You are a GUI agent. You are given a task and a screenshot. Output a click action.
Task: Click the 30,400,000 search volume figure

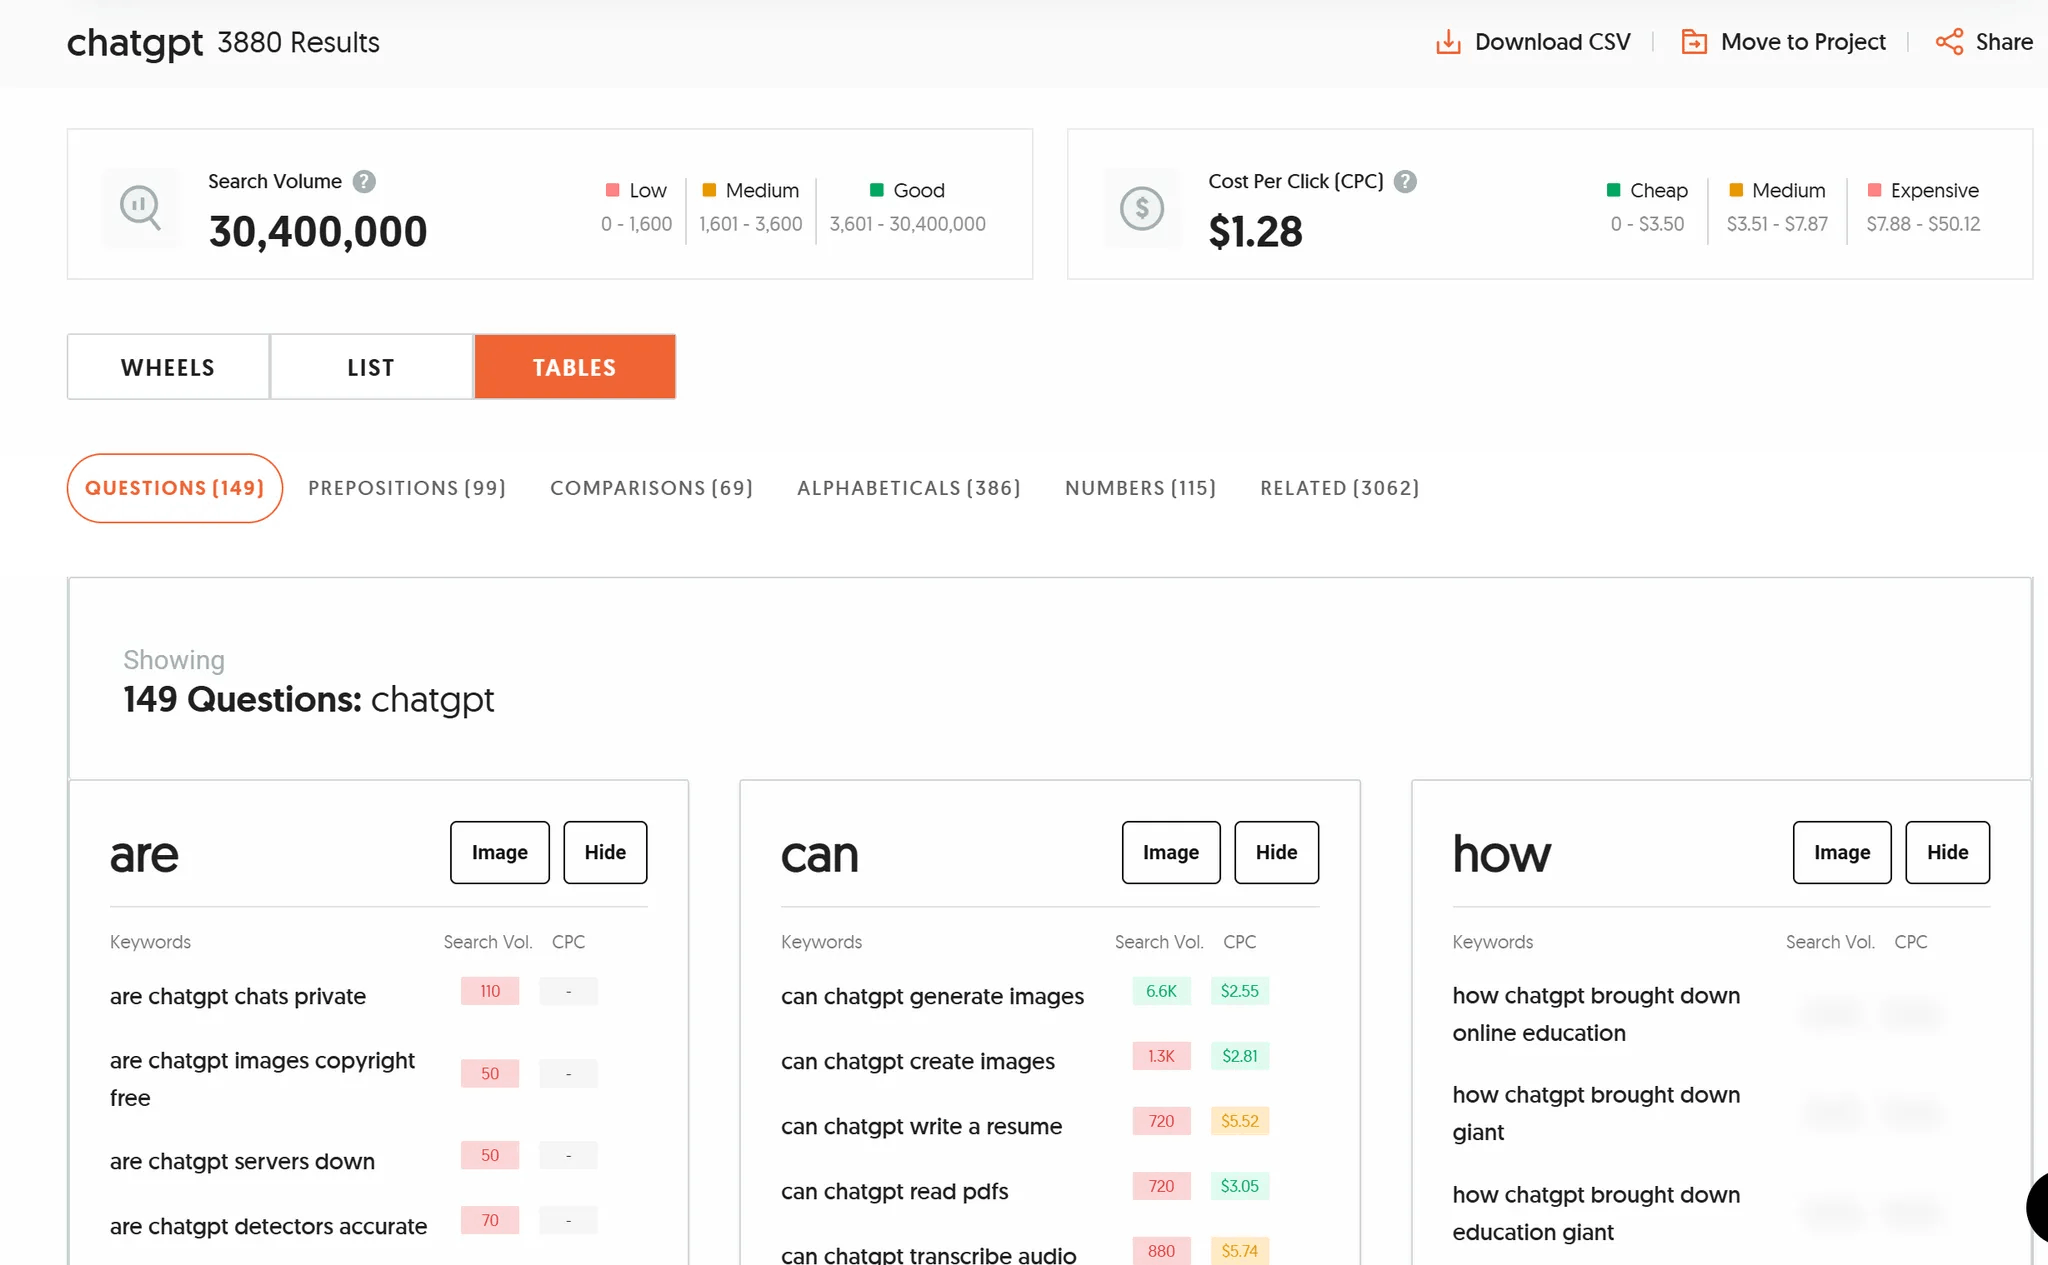318,232
